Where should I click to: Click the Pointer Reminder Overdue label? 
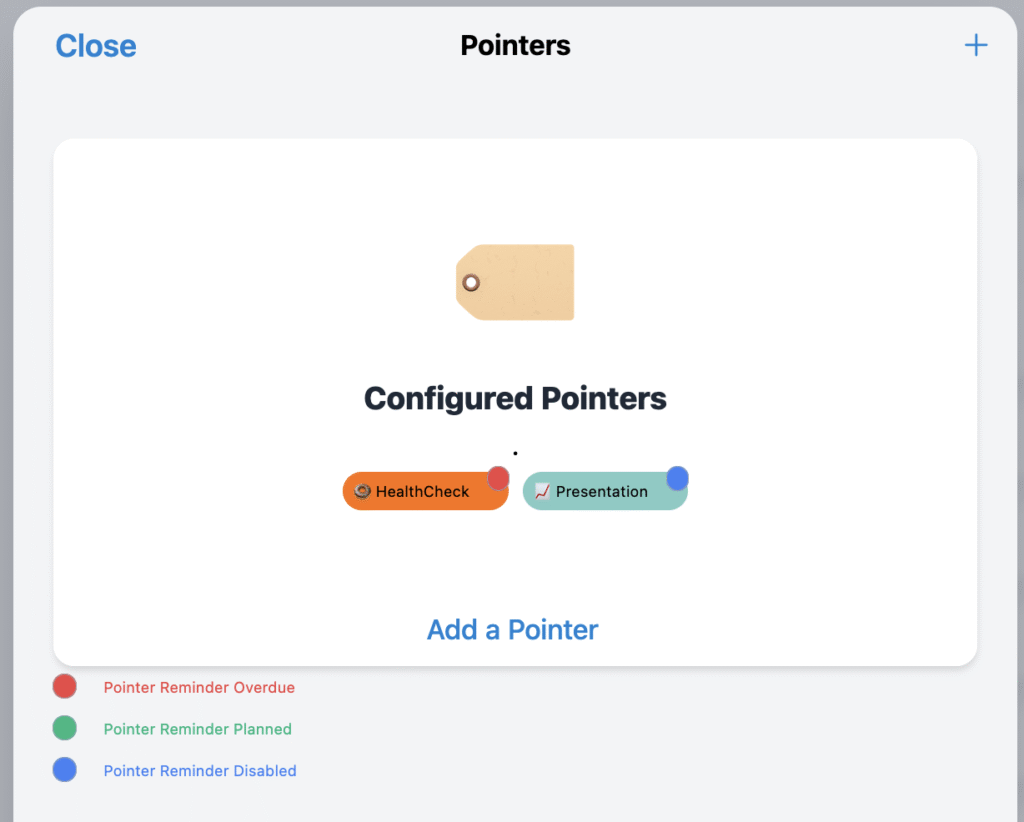pyautogui.click(x=199, y=688)
